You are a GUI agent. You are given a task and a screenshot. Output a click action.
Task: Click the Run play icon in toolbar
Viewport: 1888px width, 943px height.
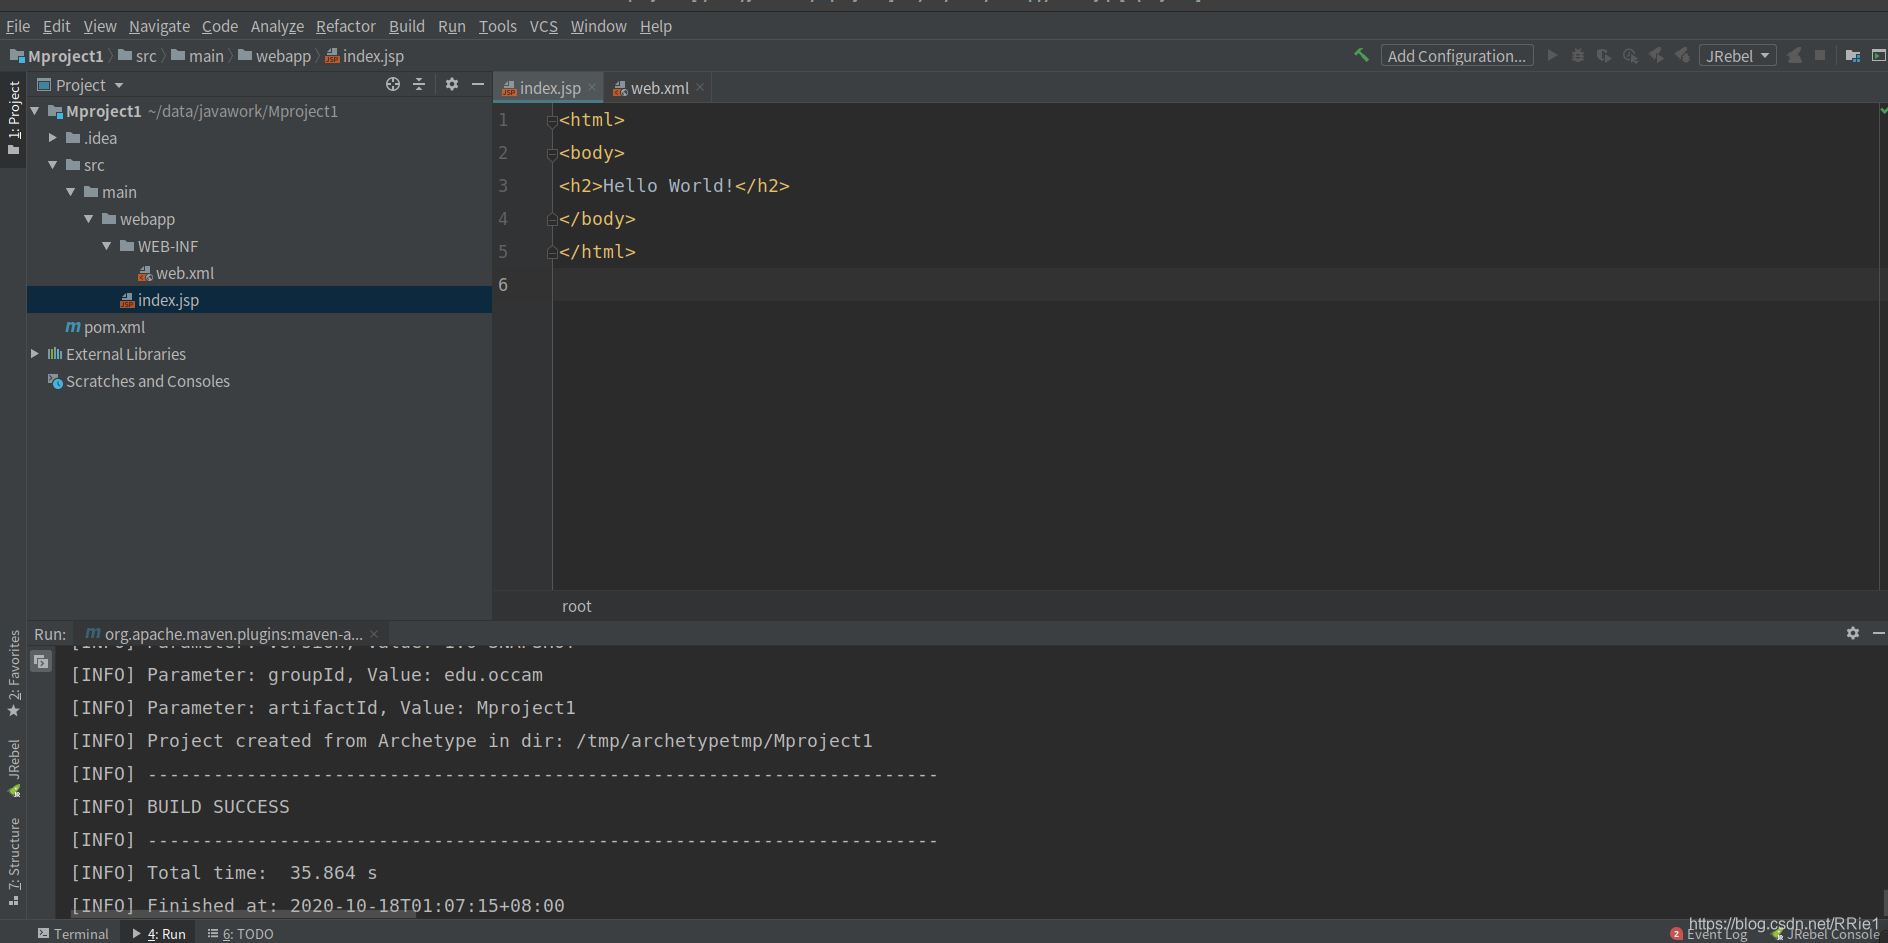pos(1552,56)
